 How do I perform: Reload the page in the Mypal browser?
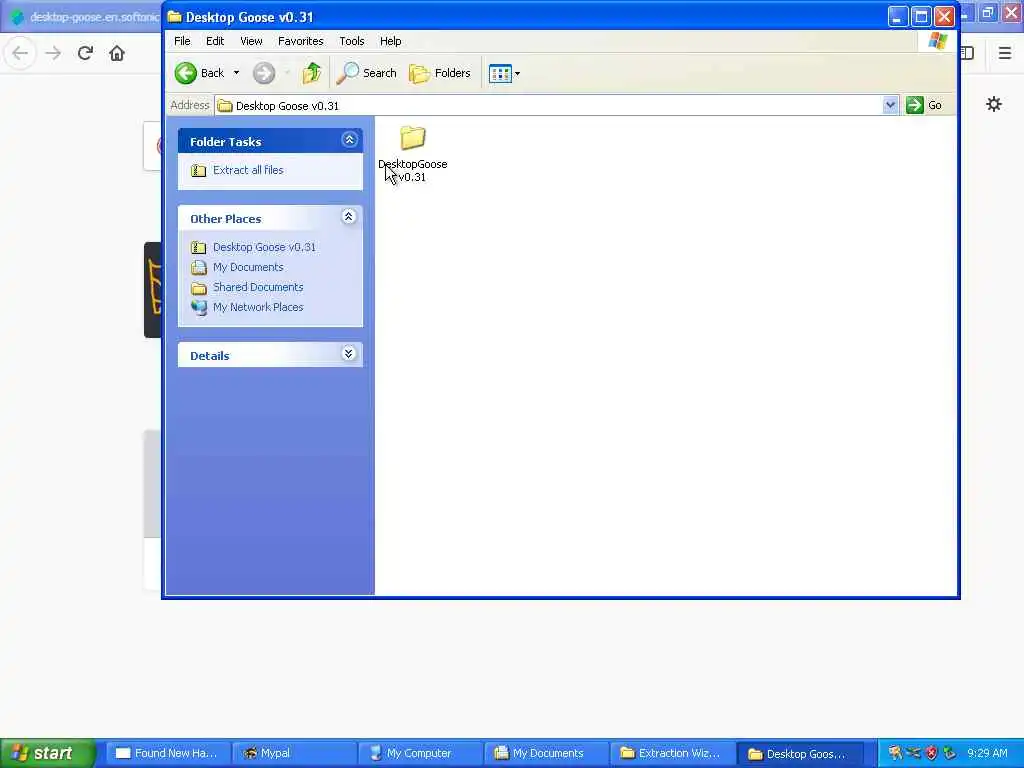click(86, 53)
